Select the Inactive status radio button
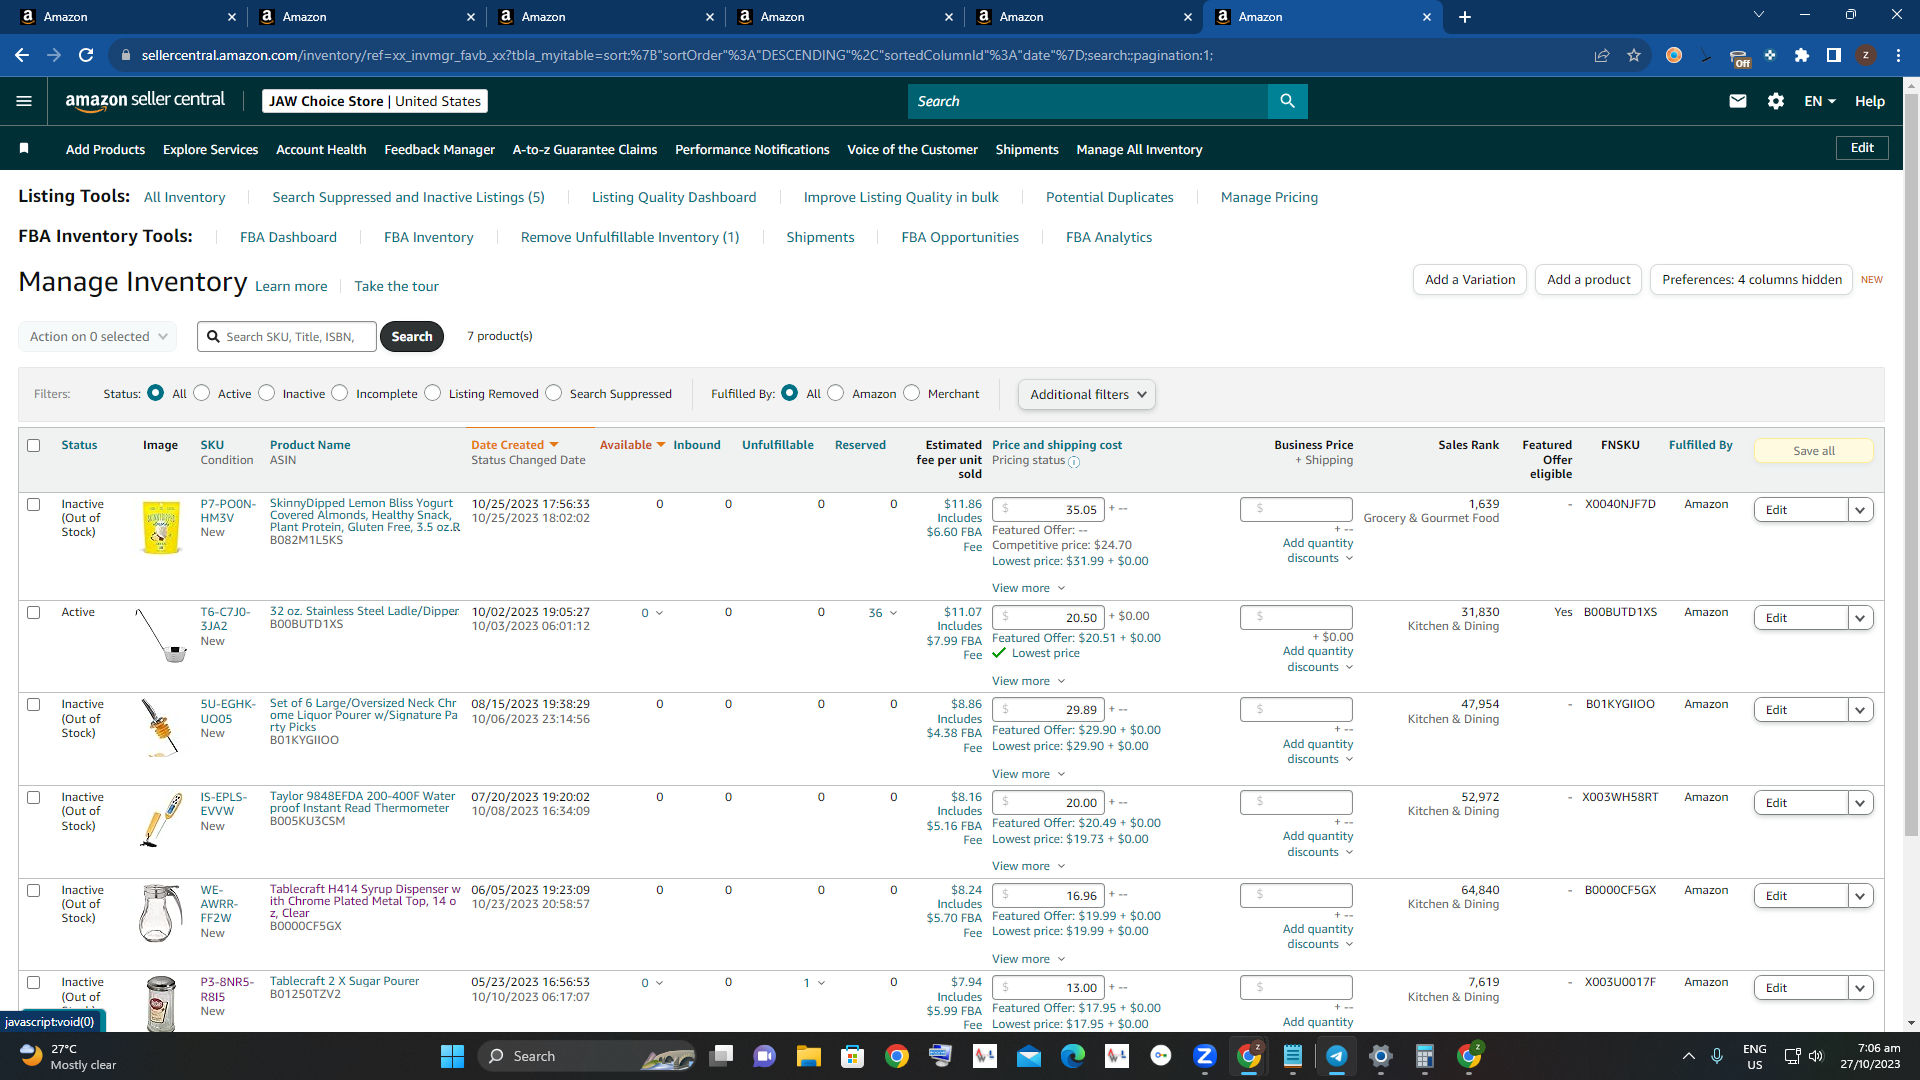The image size is (1920, 1080). 266,393
